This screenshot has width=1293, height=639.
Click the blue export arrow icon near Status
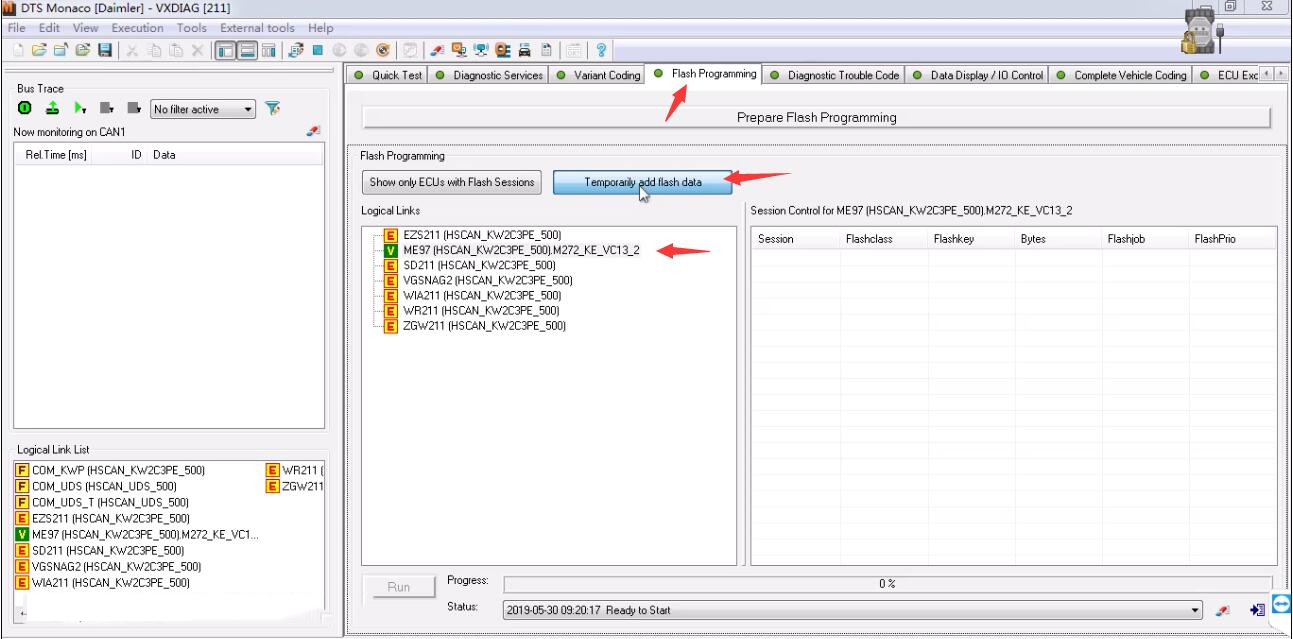[x=1259, y=609]
